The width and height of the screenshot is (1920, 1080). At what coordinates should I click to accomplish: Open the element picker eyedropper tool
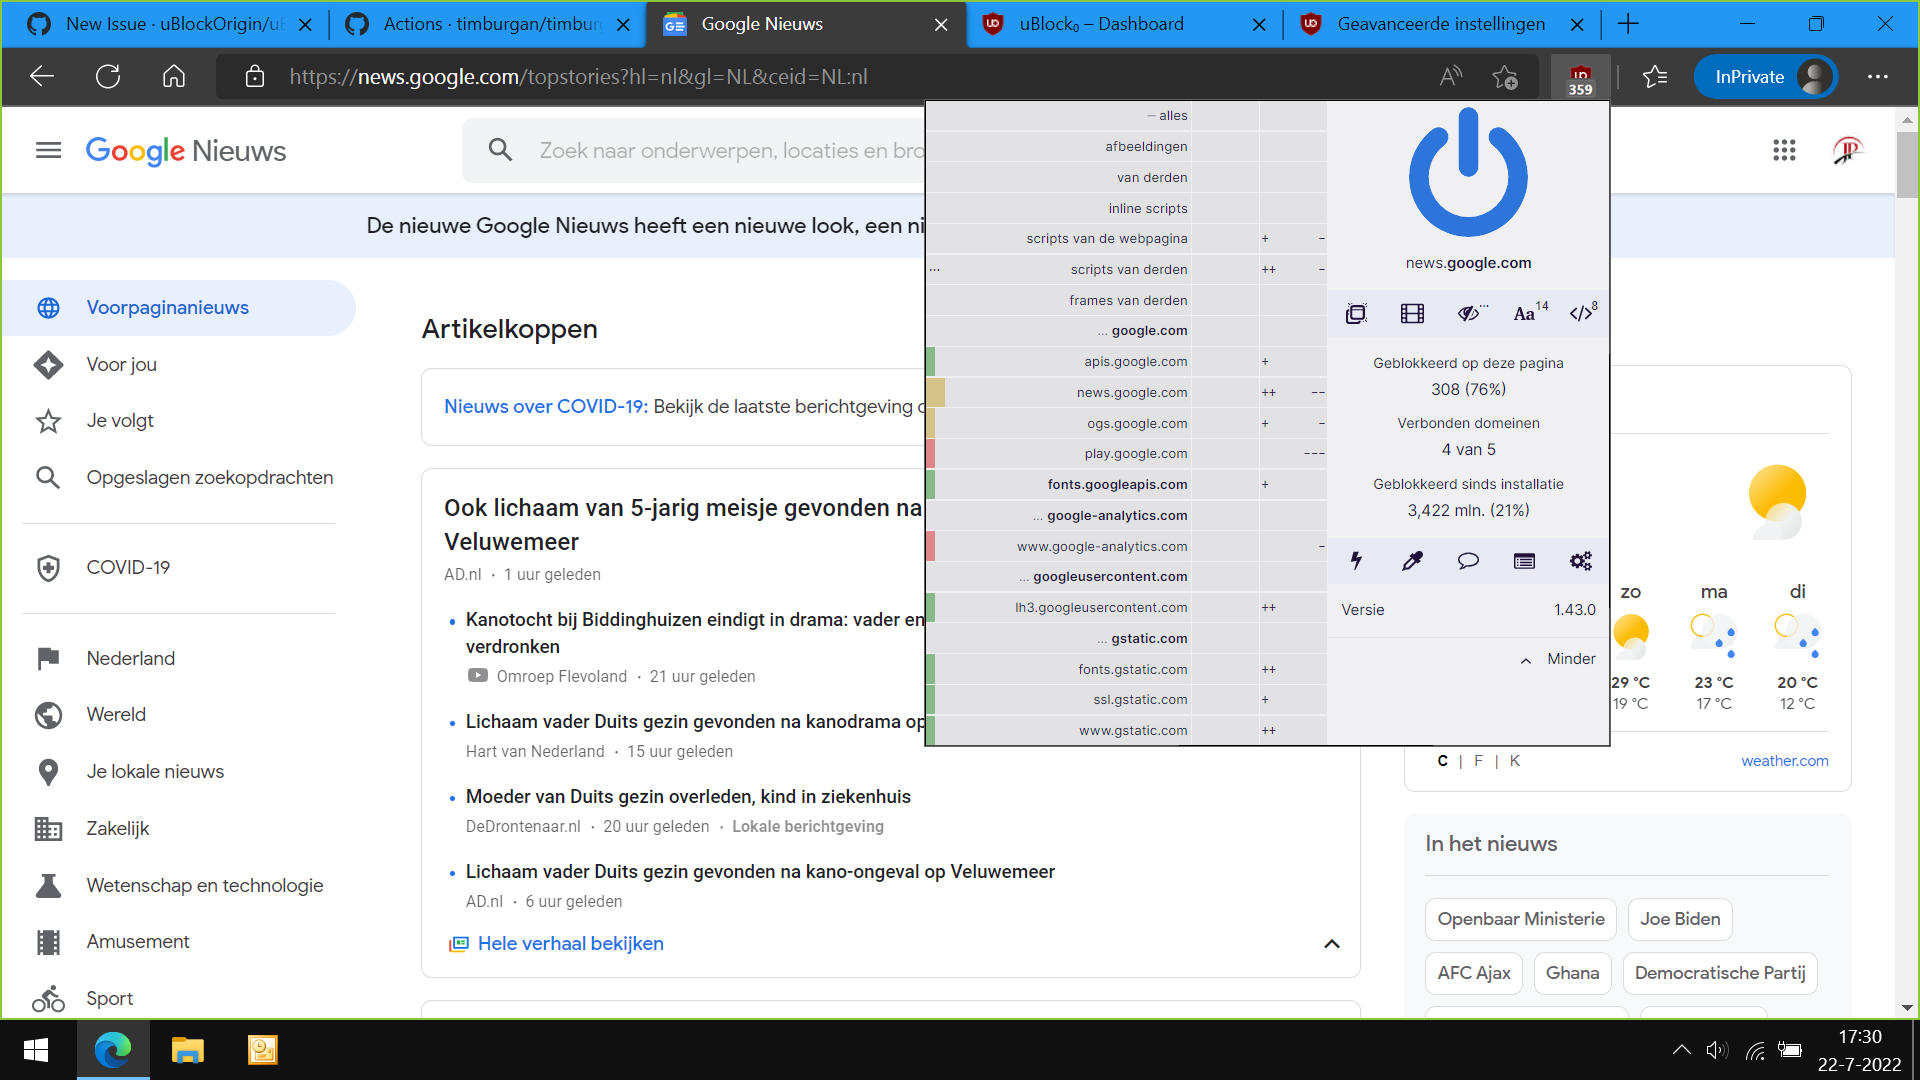(1412, 561)
